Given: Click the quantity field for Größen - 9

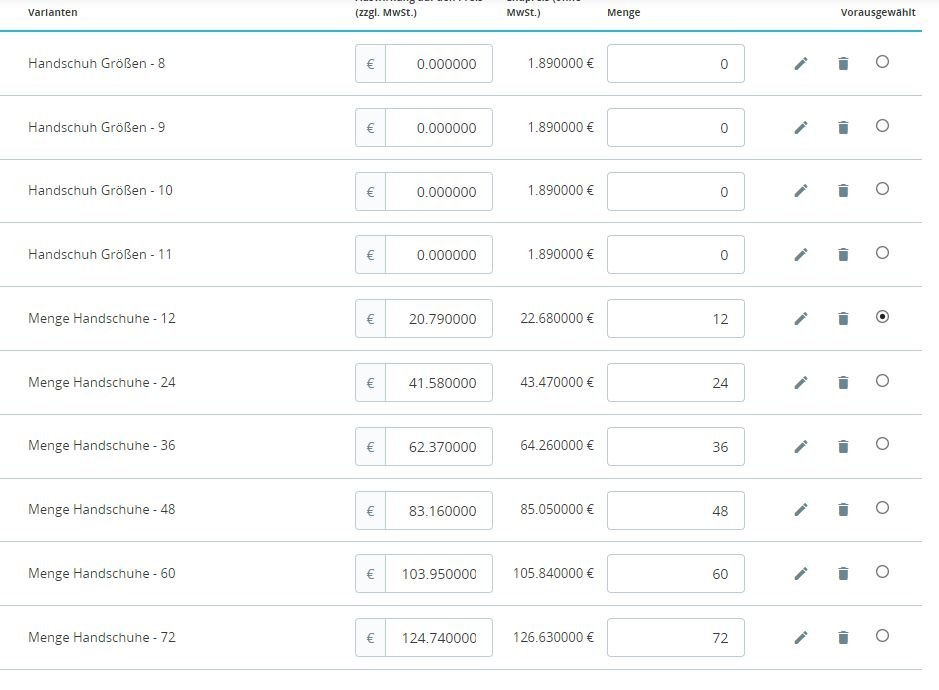Looking at the screenshot, I should tap(676, 128).
